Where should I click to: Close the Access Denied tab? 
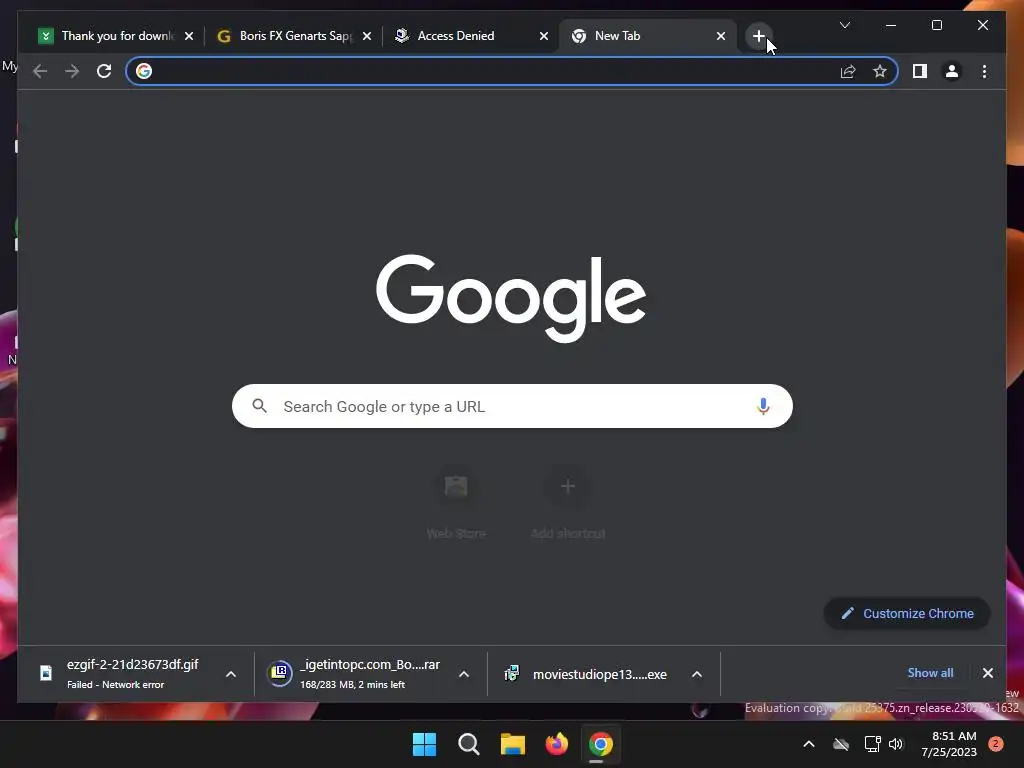(543, 36)
